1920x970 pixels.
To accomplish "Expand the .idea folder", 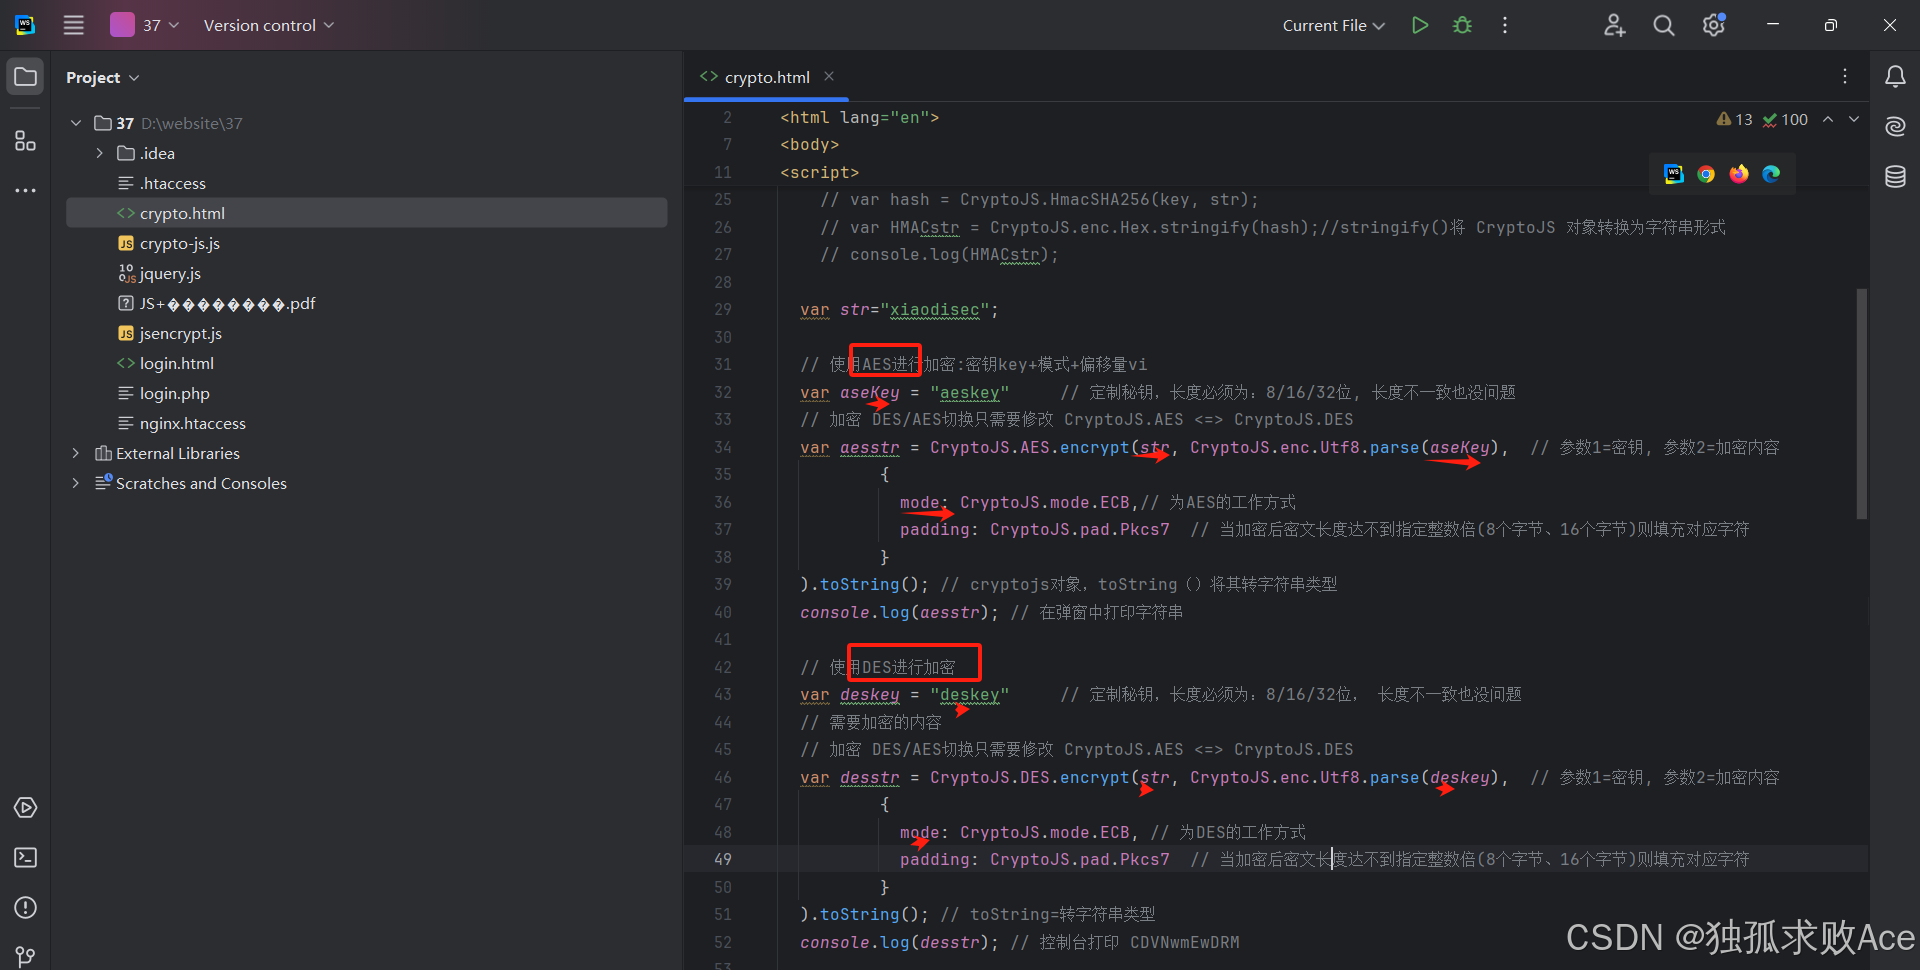I will coord(98,153).
